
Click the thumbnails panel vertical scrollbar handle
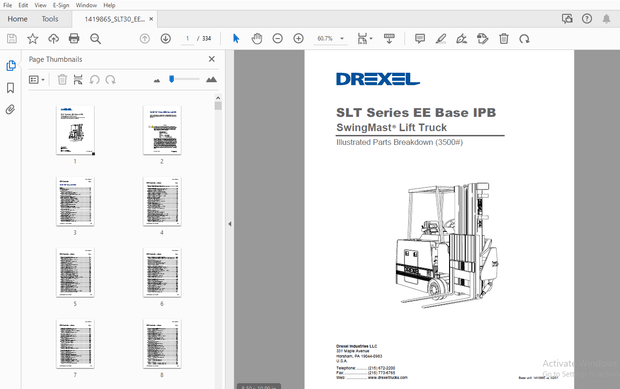pyautogui.click(x=218, y=106)
